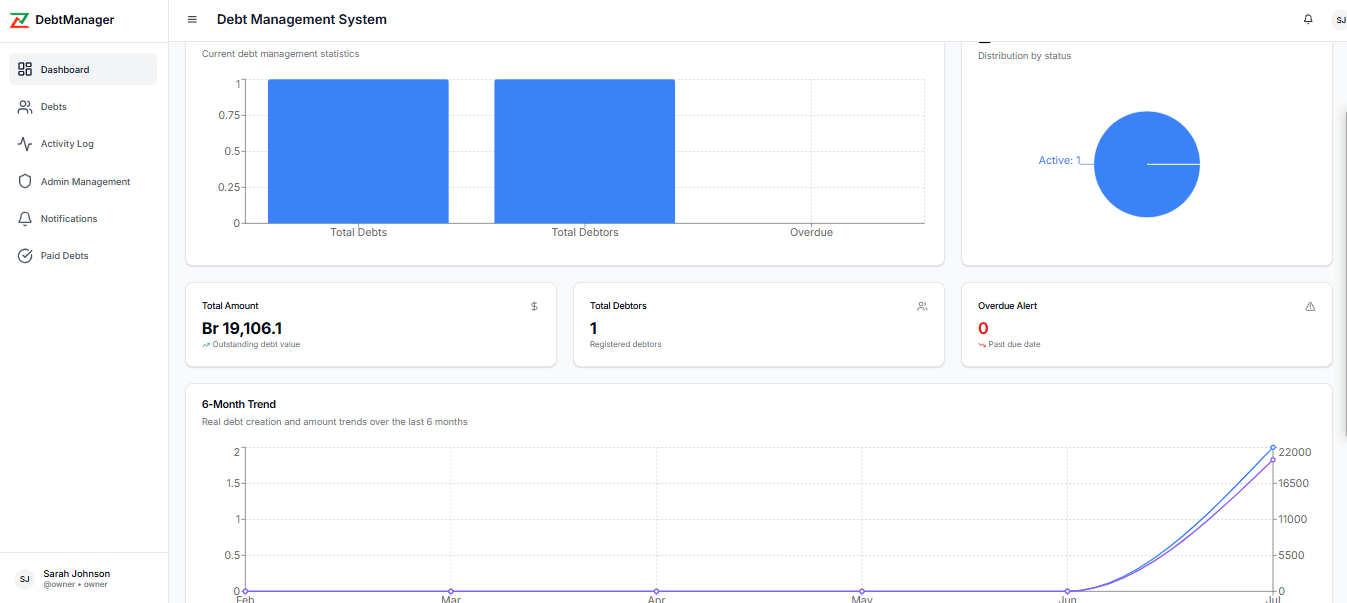Open Activity Log section
The height and width of the screenshot is (603, 1347).
click(83, 144)
